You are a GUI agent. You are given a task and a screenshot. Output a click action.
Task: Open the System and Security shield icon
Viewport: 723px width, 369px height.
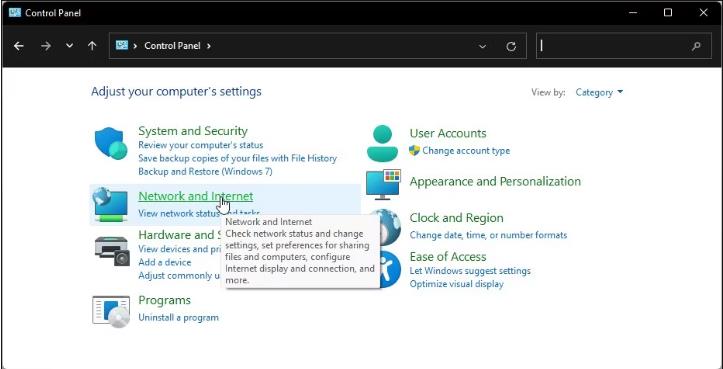[111, 143]
